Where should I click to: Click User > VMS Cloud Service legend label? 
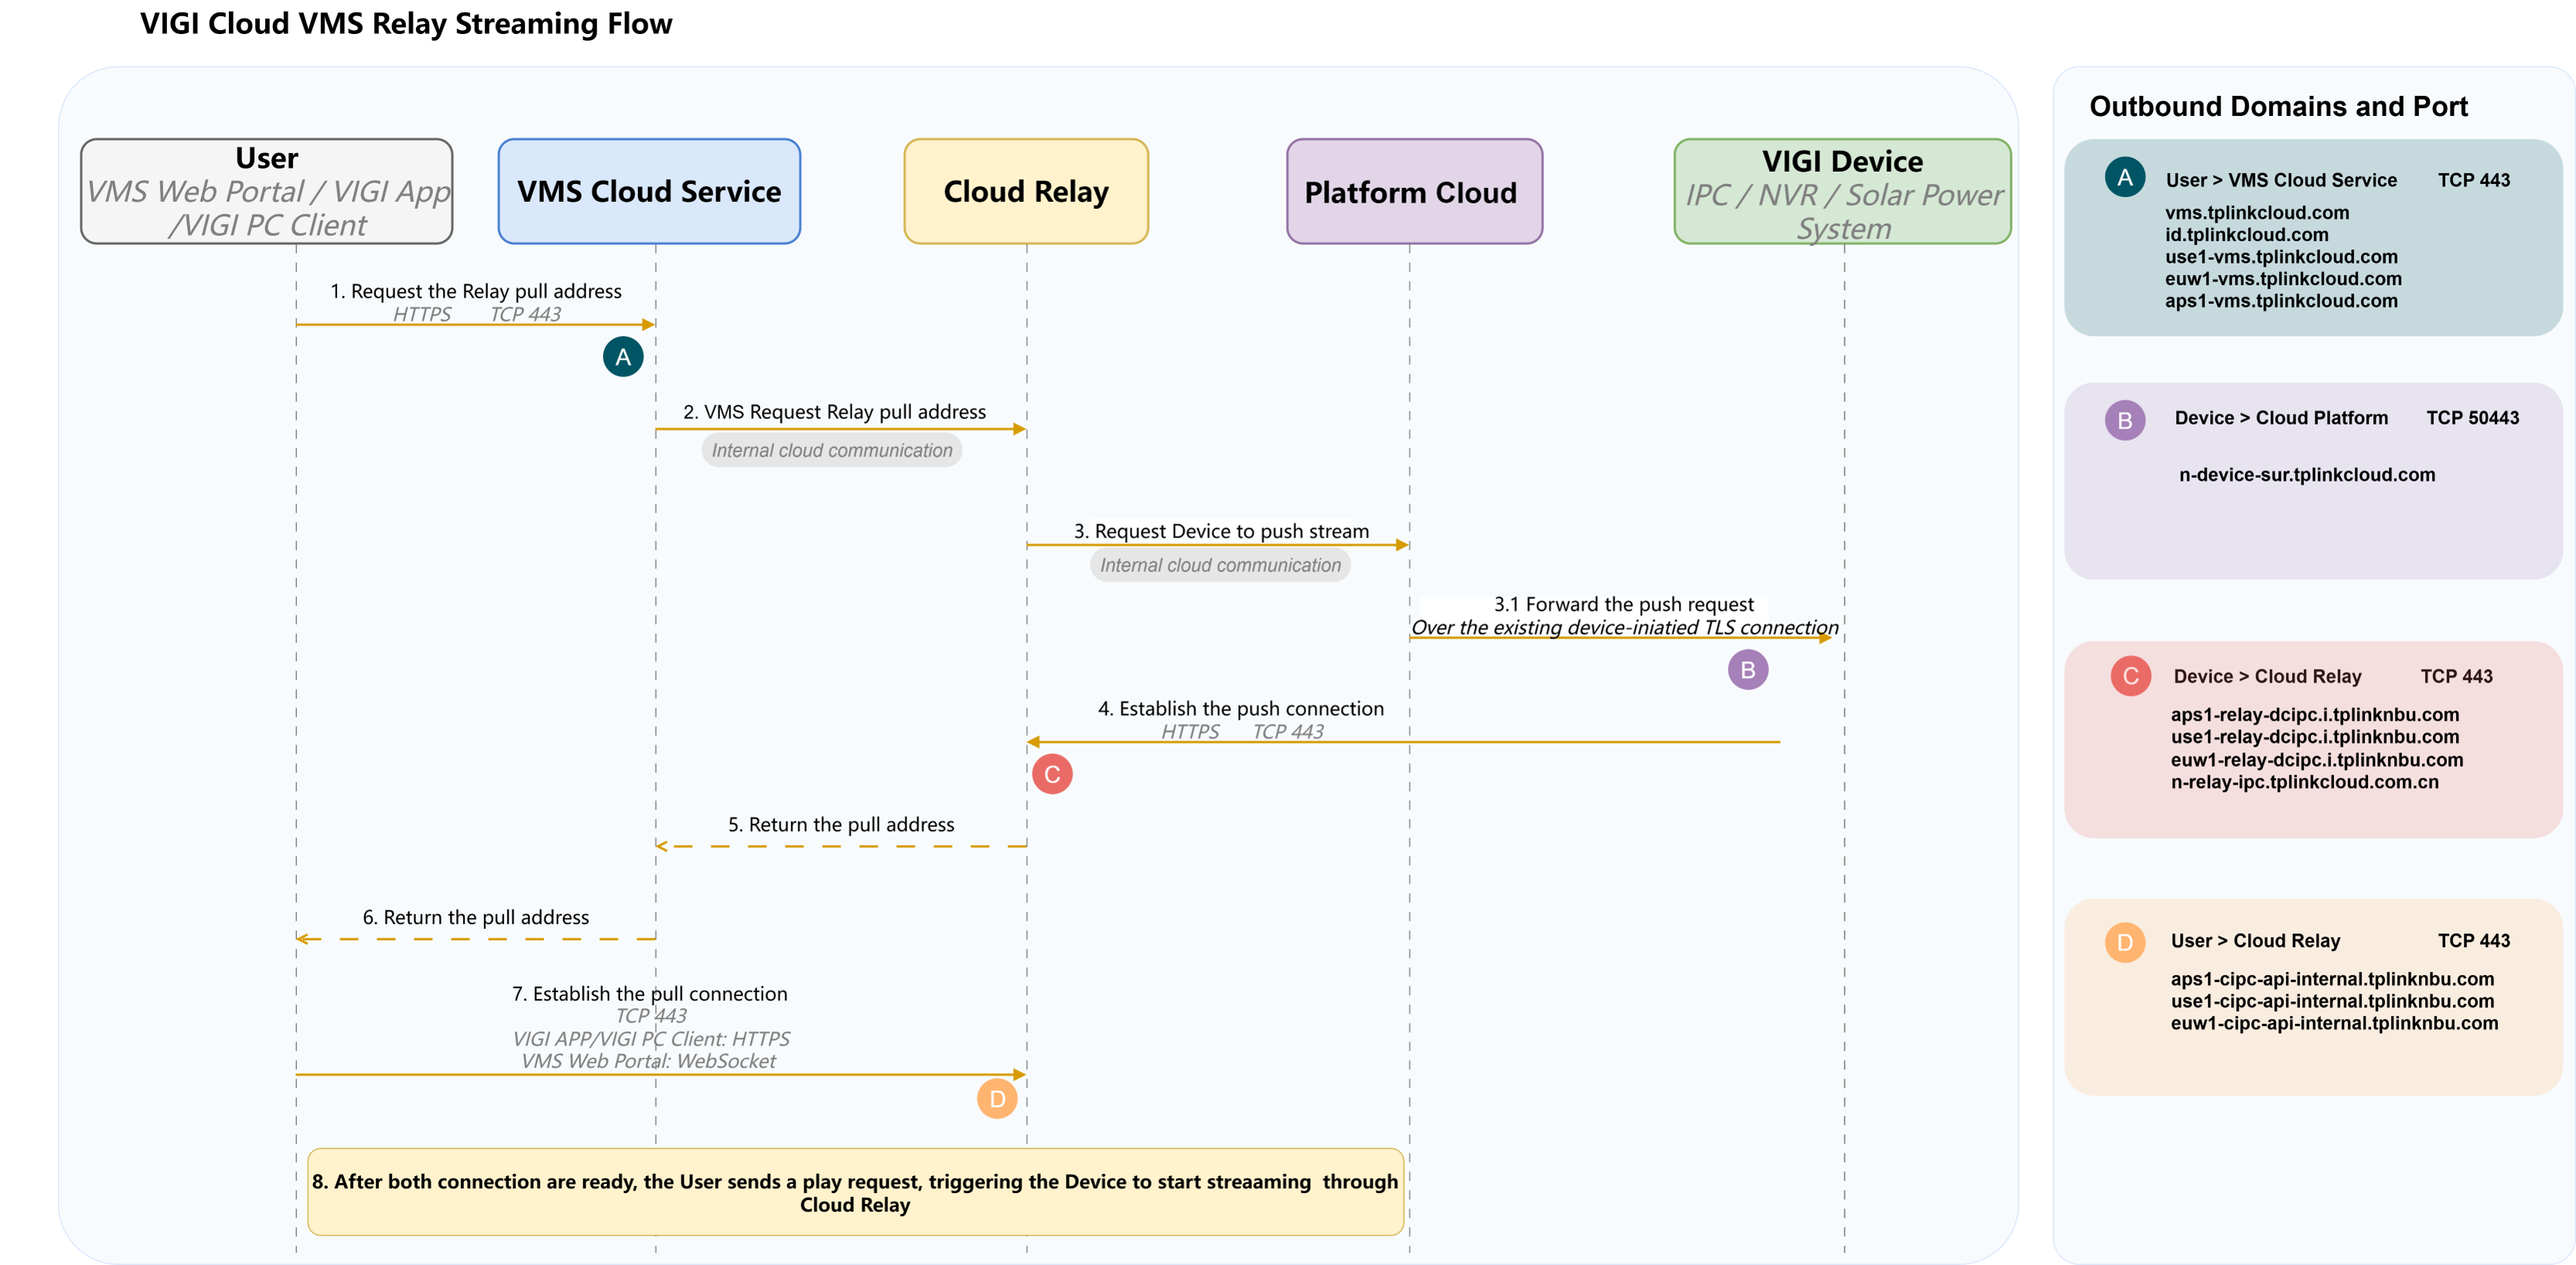pyautogui.click(x=2281, y=180)
